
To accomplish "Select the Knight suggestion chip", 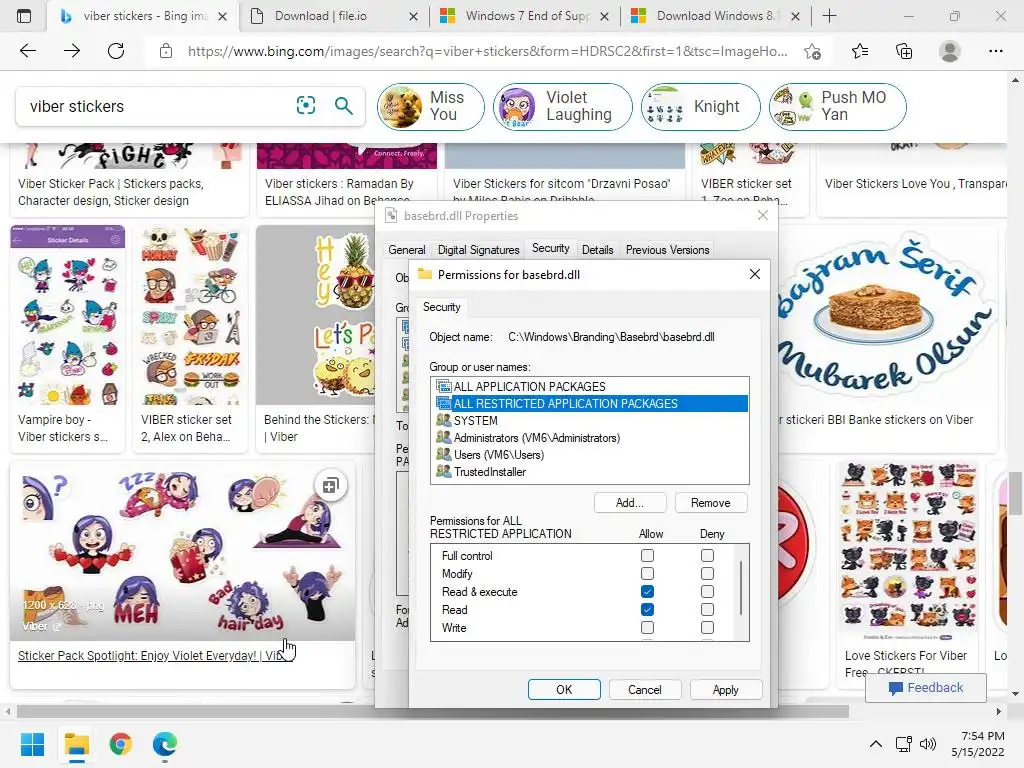I will pos(701,106).
